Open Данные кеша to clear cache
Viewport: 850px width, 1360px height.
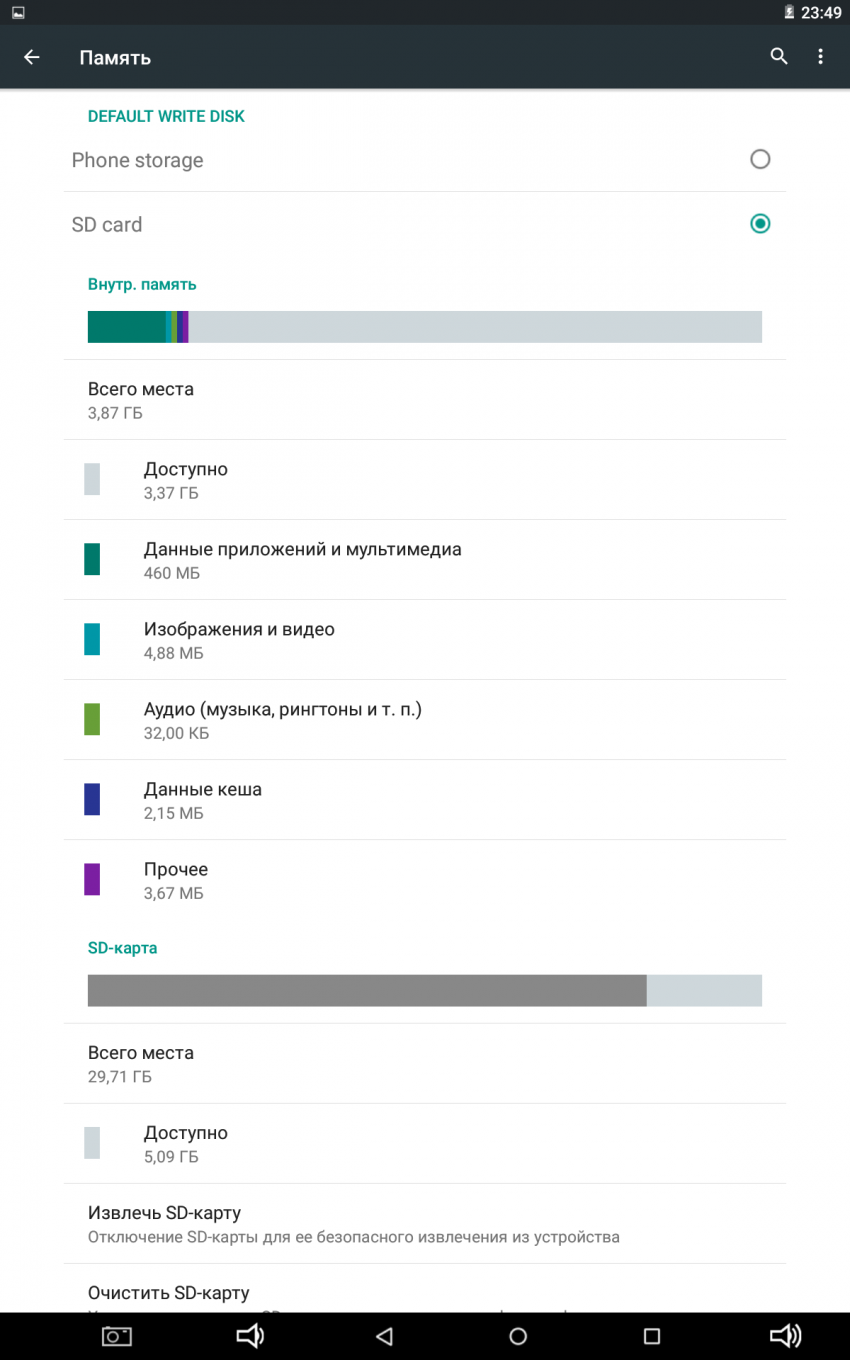click(203, 799)
